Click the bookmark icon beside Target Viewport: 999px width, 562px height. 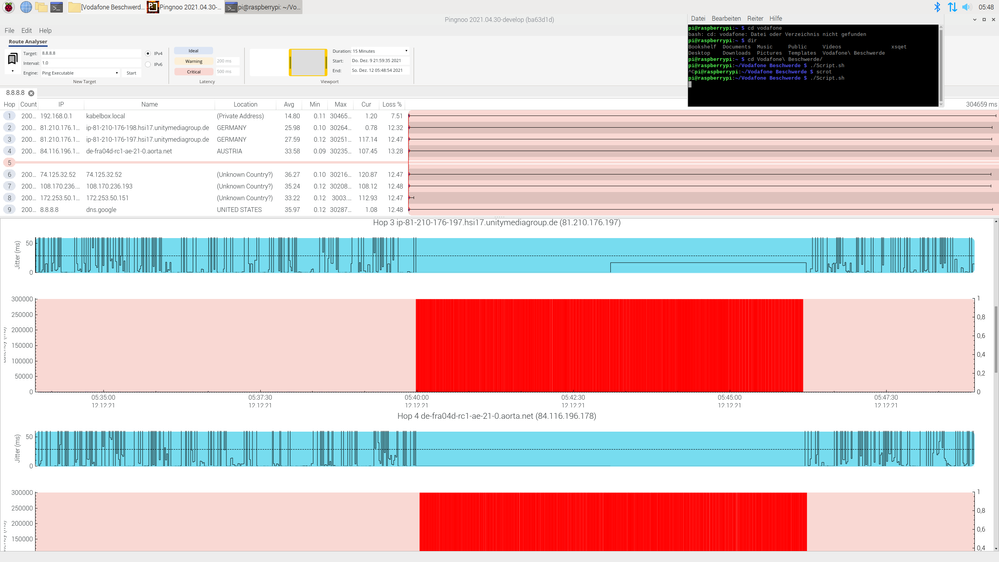[x=12, y=60]
